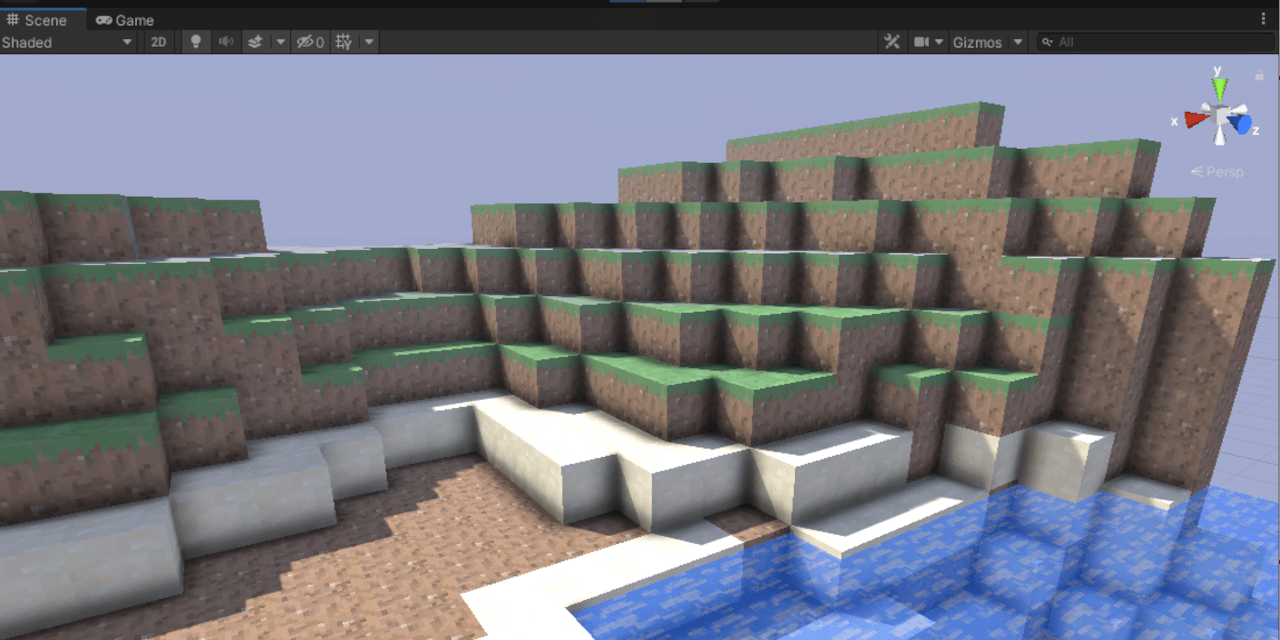Viewport: 1280px width, 640px height.
Task: Switch to the Game tab
Action: coord(125,20)
